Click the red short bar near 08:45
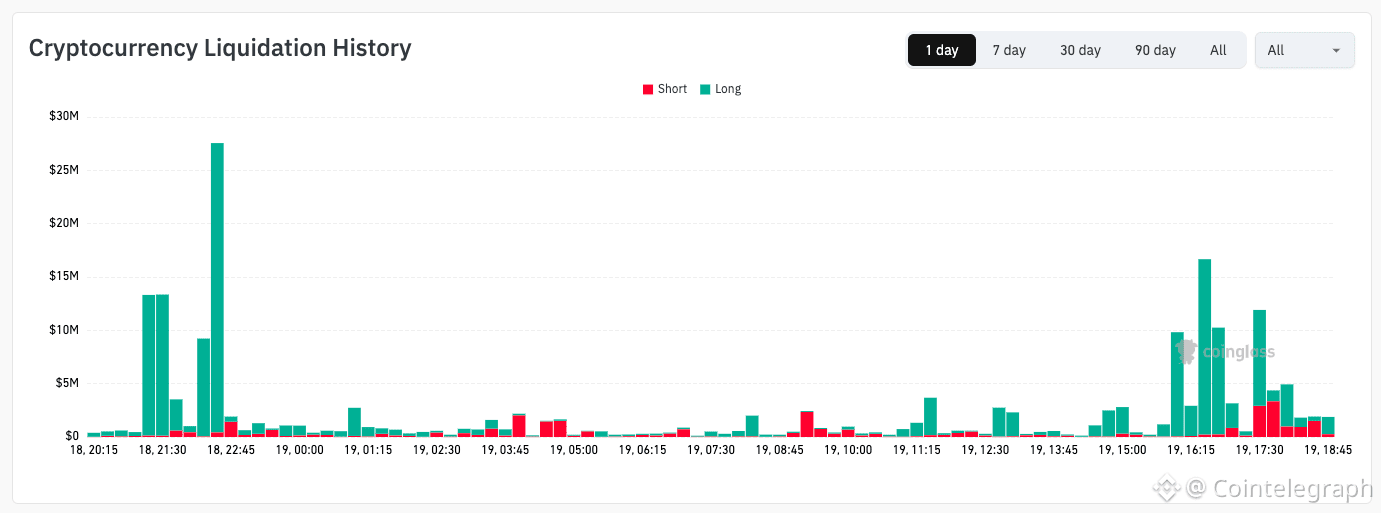 pos(807,423)
